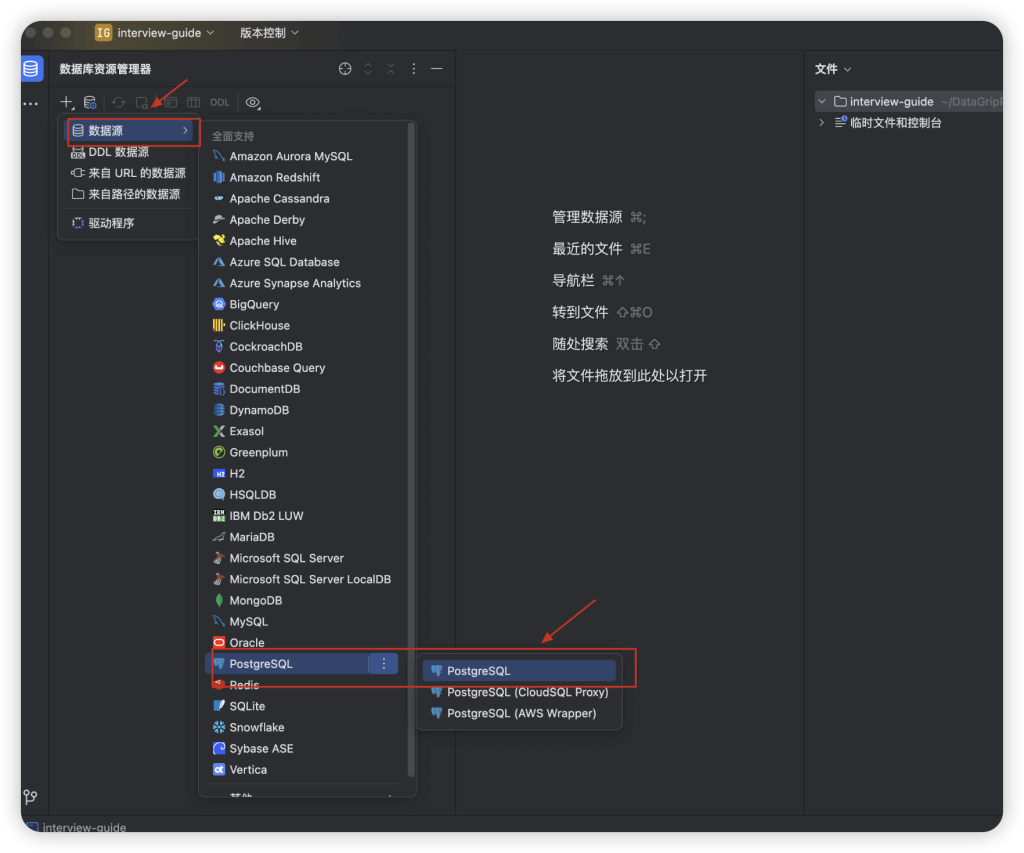Screen dimensions: 1024x853
Task: Open data source properties with the database-gear icon
Action: pos(89,102)
